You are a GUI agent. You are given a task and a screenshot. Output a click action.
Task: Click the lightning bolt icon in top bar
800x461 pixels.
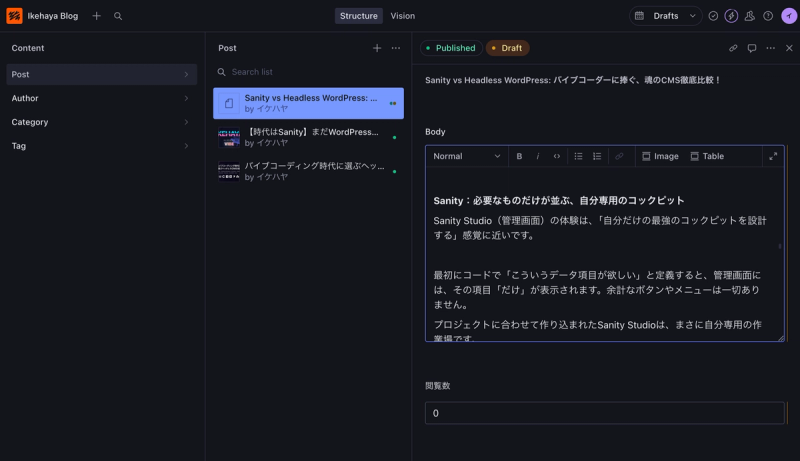(x=731, y=16)
